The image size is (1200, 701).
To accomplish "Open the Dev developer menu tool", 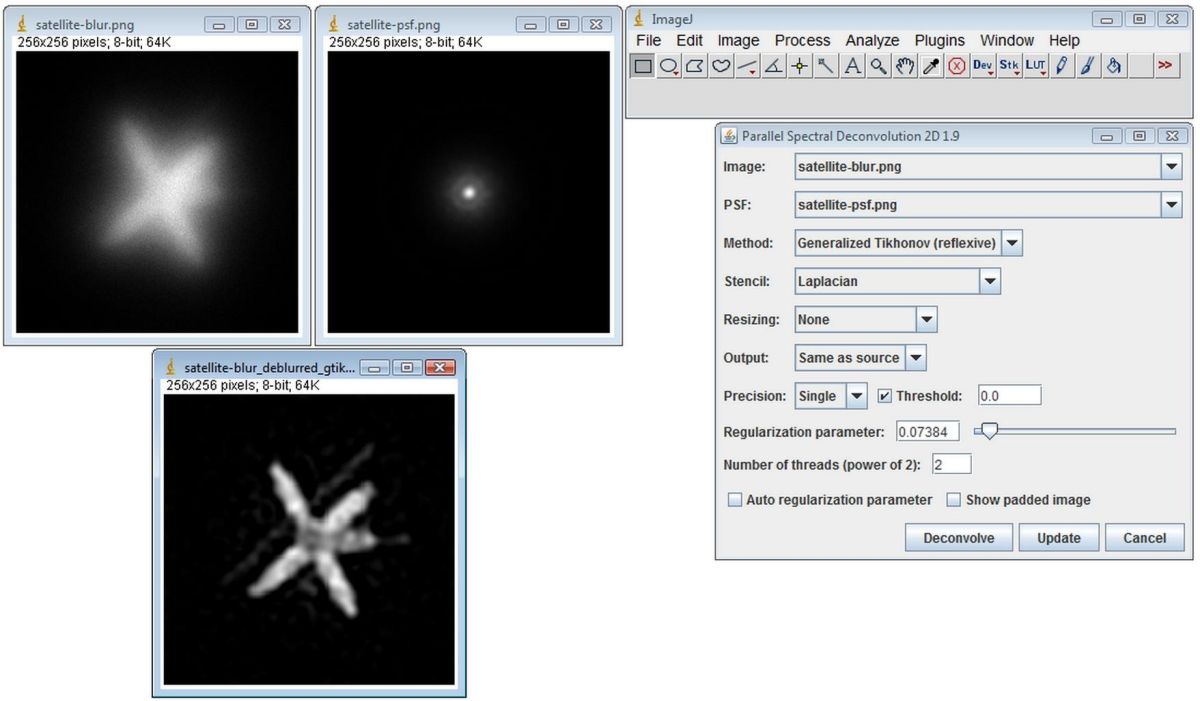I will coord(983,66).
